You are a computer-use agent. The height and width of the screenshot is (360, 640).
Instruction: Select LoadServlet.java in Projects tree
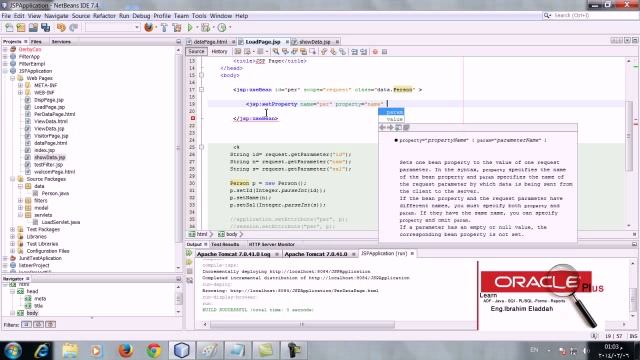60,222
